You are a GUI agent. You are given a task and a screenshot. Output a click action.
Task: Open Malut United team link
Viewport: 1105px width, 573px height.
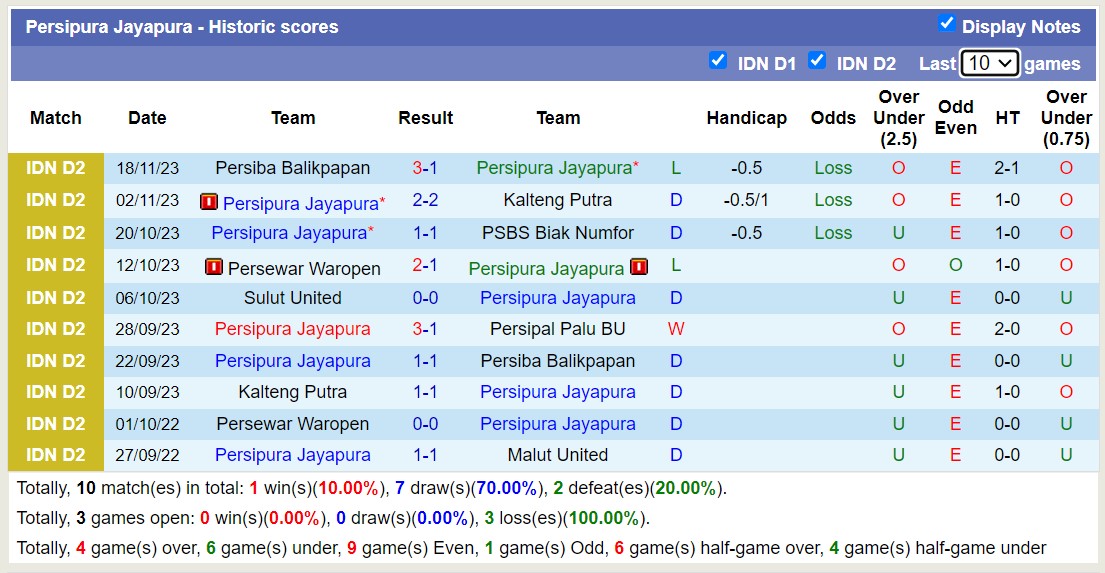[x=557, y=455]
